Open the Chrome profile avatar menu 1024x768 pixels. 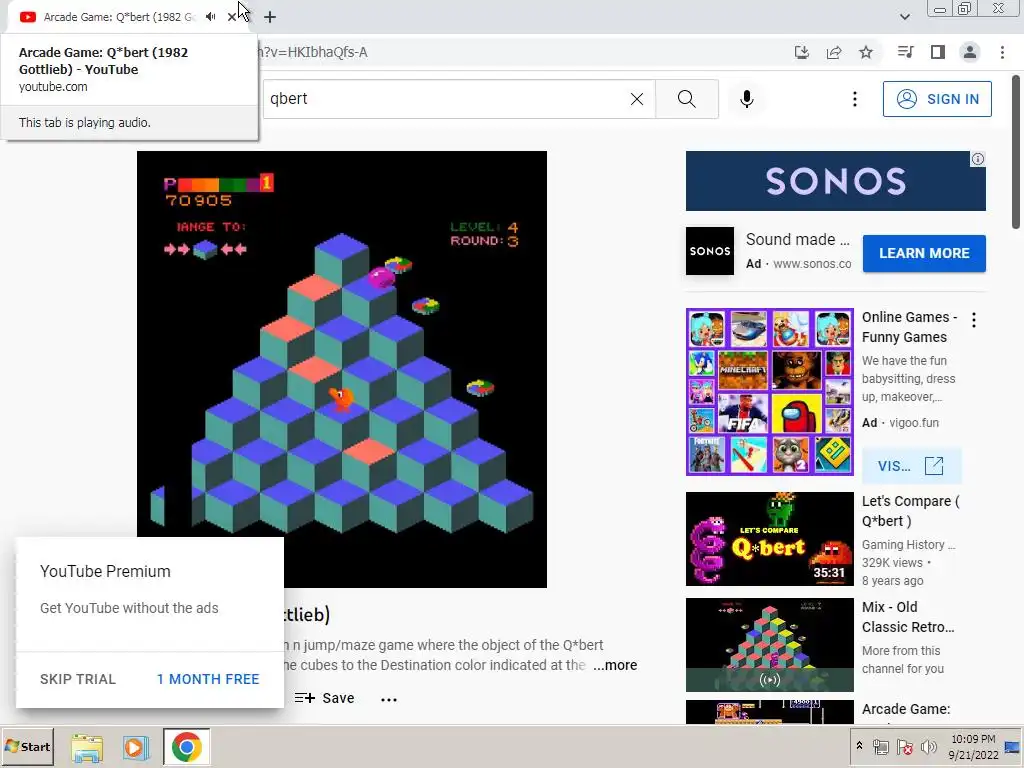pyautogui.click(x=970, y=52)
